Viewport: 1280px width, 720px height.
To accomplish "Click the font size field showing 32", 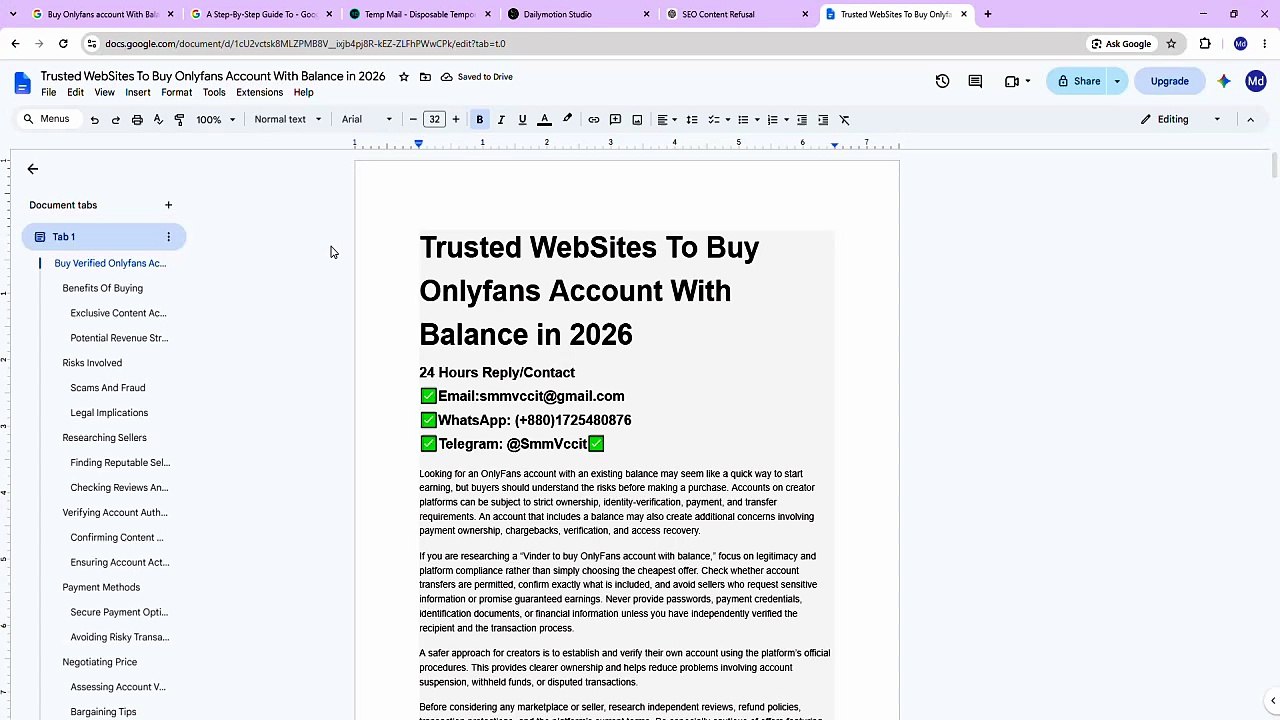I will [434, 120].
